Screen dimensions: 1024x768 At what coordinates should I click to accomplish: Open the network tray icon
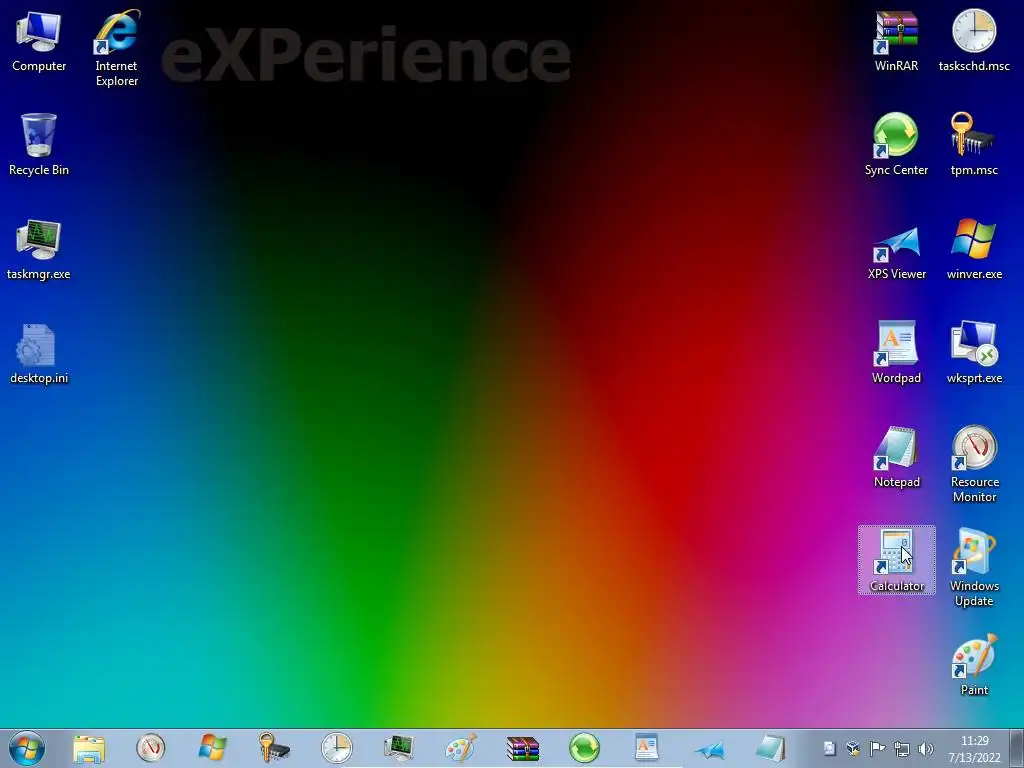click(x=902, y=748)
